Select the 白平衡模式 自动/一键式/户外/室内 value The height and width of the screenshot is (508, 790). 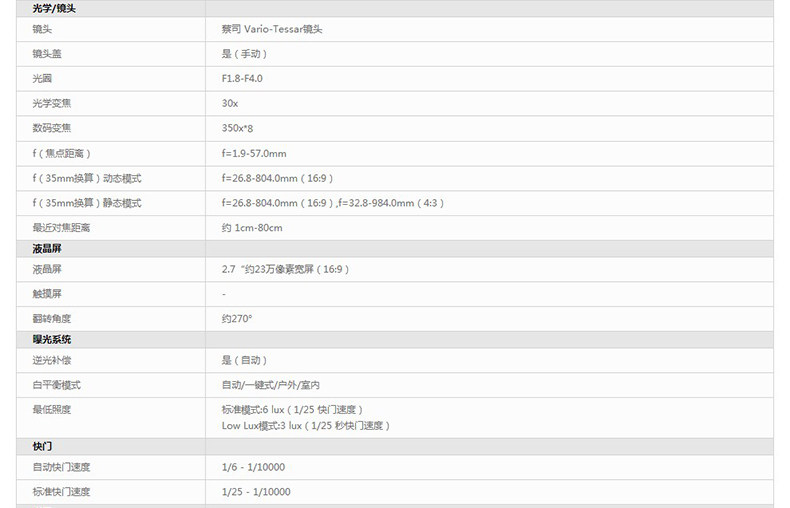tap(271, 385)
